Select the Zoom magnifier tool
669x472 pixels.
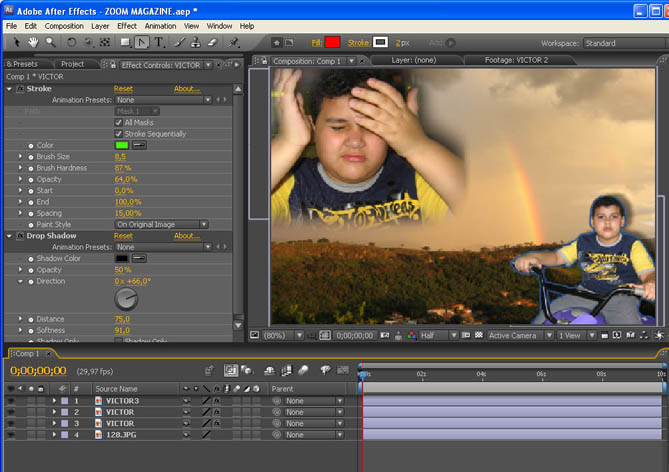coord(50,43)
